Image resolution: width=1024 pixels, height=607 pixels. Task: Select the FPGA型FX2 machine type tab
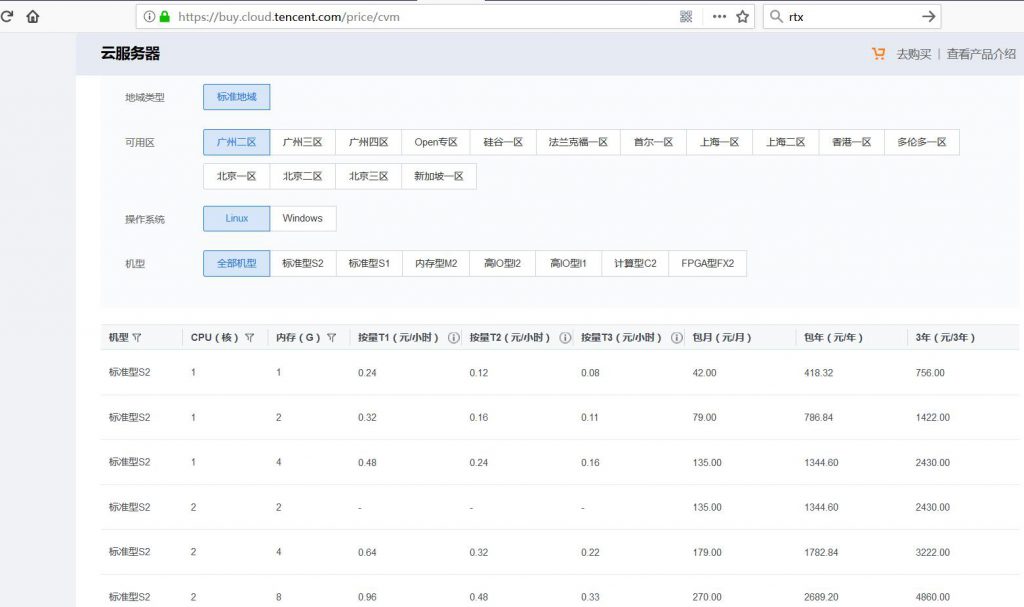pos(708,263)
